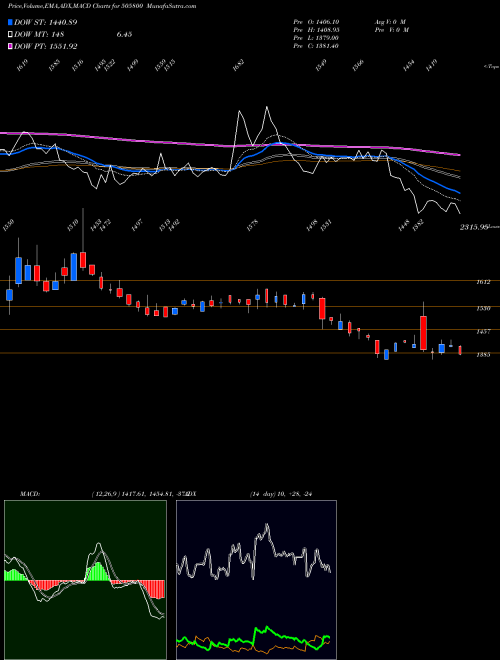The height and width of the screenshot is (660, 500).
Task: Click the red MACD histogram bars at right
Action: tap(152, 589)
